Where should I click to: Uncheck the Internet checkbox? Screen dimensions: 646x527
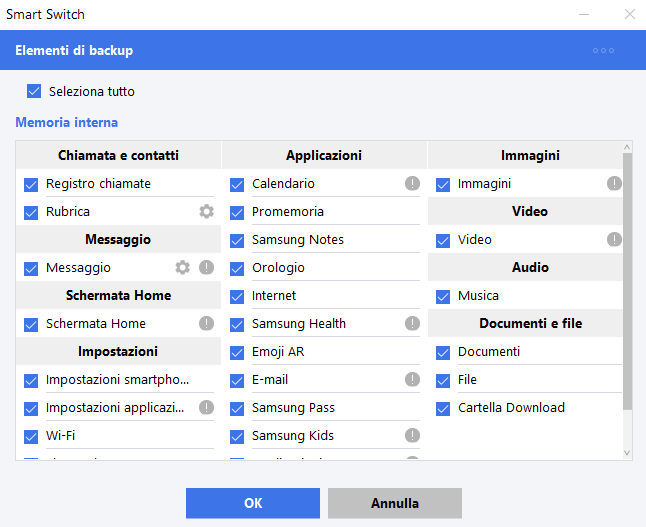(x=237, y=297)
